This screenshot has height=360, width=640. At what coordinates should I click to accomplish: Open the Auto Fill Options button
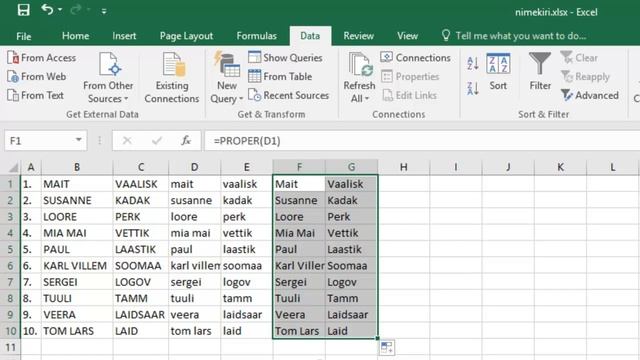pyautogui.click(x=387, y=348)
